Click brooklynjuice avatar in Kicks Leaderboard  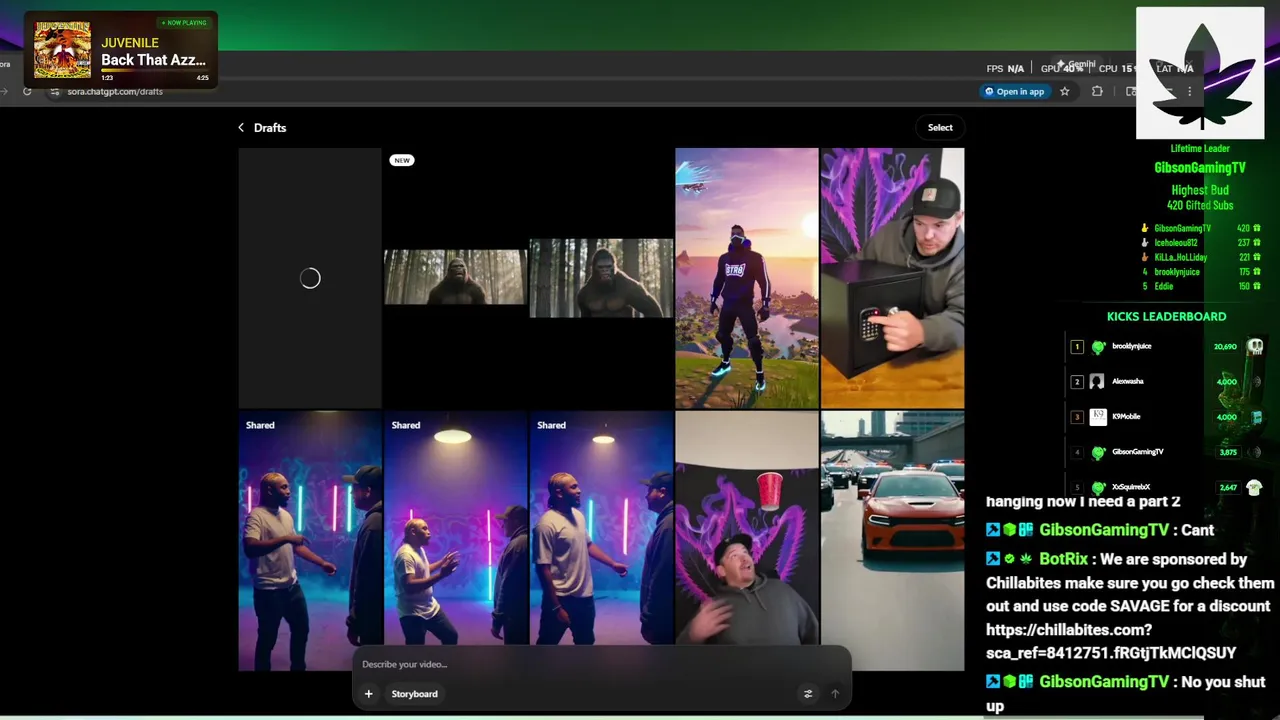(x=1098, y=347)
